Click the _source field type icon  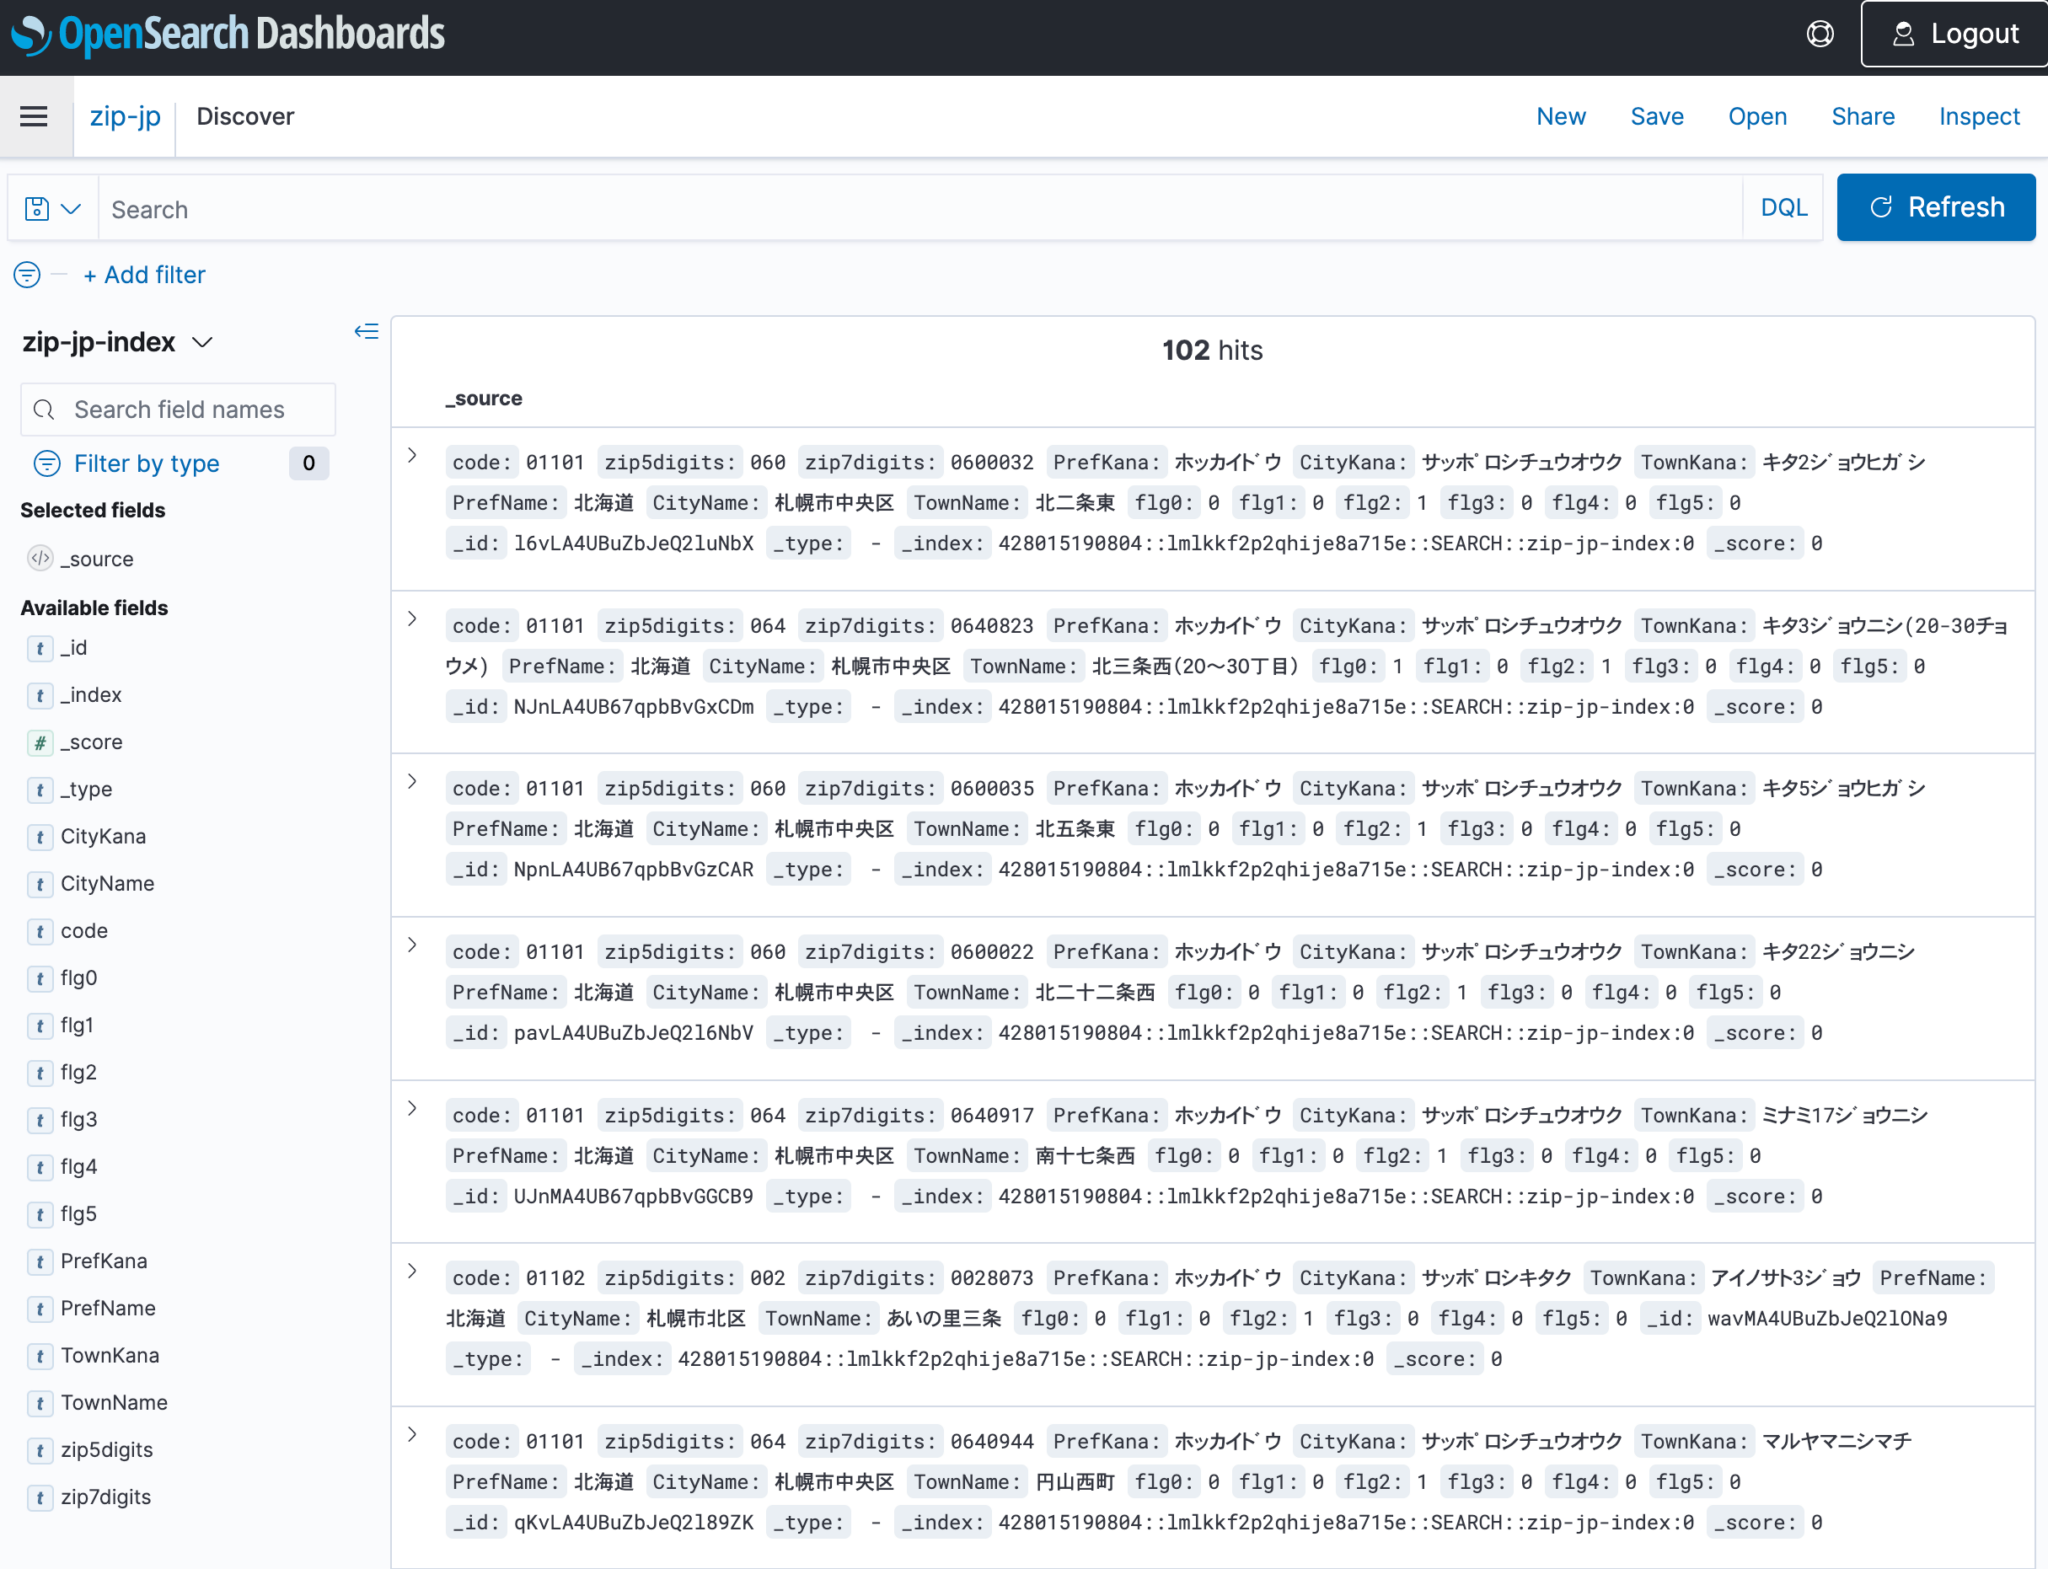click(40, 558)
